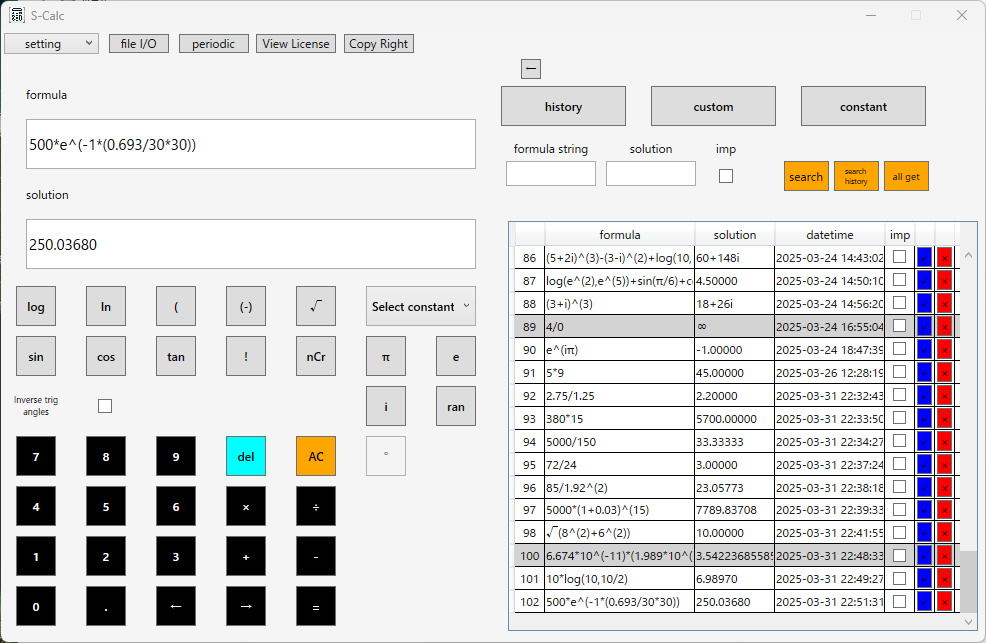
Task: Tick the imp checkbox in search filters
Action: (x=726, y=176)
